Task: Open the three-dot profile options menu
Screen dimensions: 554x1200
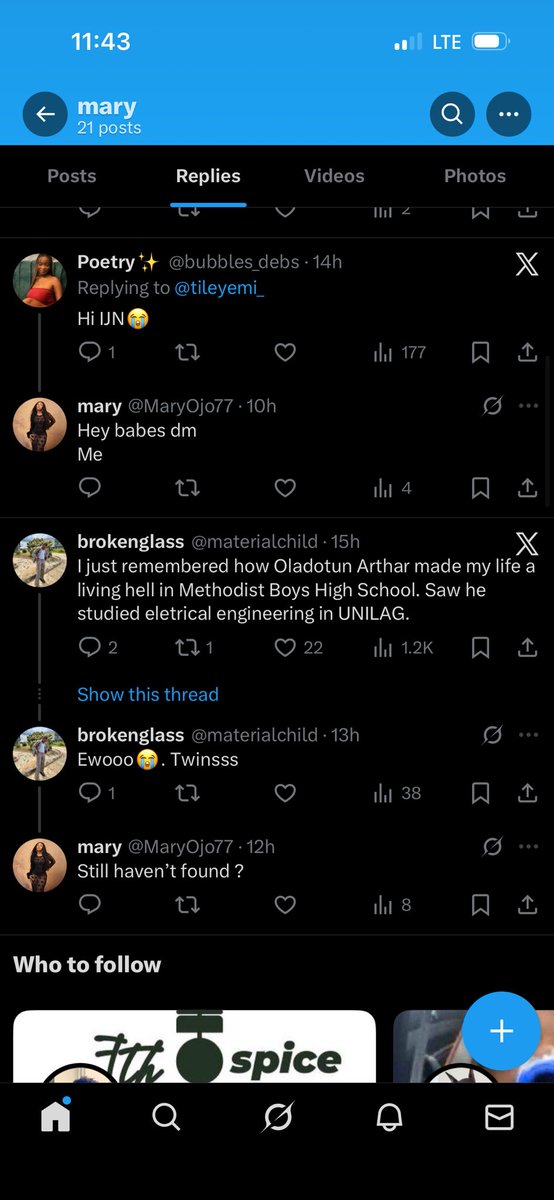Action: pos(509,115)
